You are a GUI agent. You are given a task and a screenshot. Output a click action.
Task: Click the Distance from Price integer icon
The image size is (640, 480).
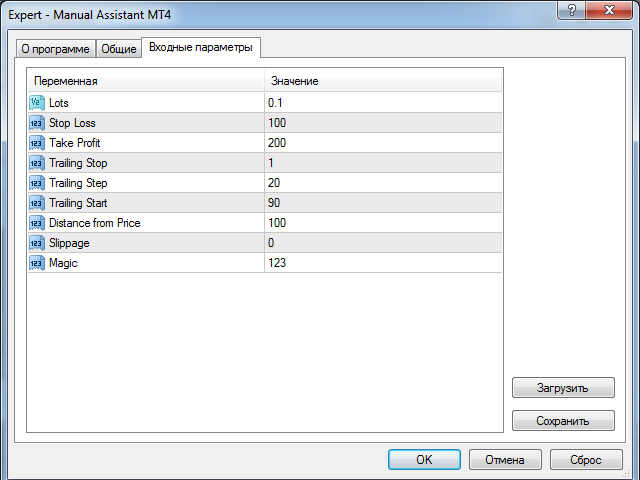(37, 223)
